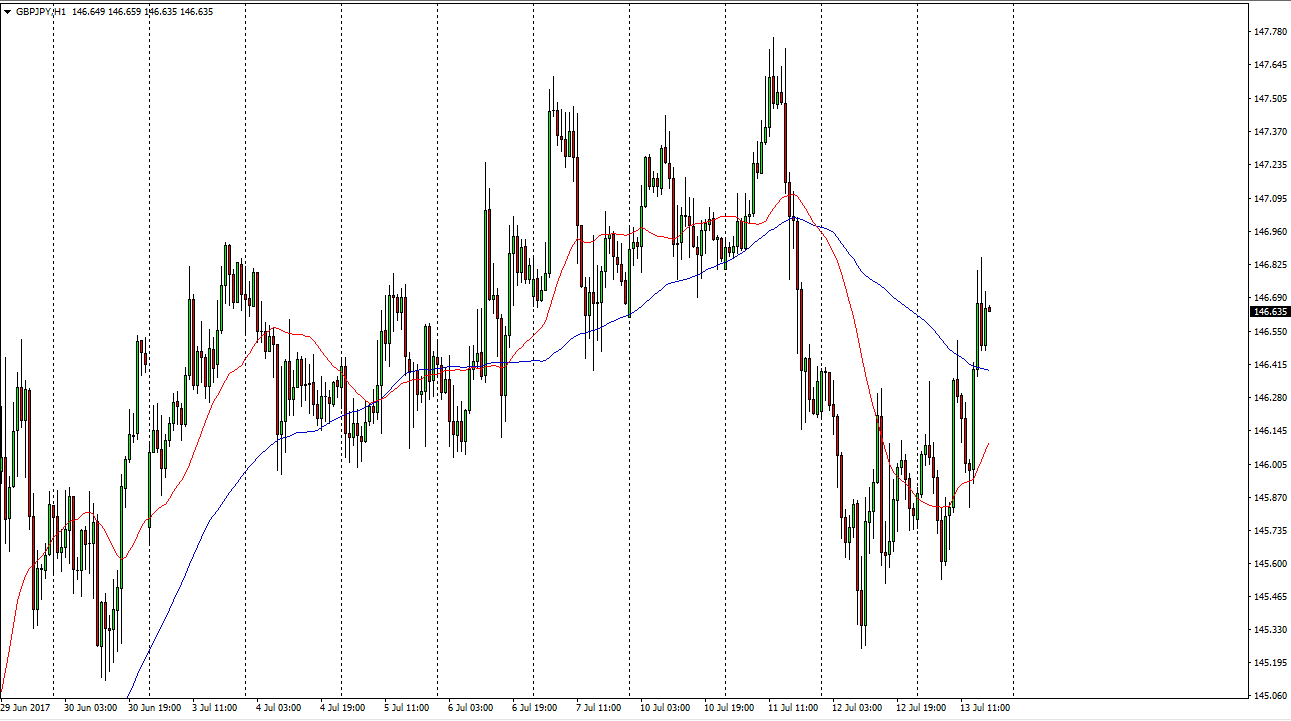This screenshot has width=1291, height=721.
Task: Click the triangle arrow beside GBPJPY,H1
Action: point(8,12)
